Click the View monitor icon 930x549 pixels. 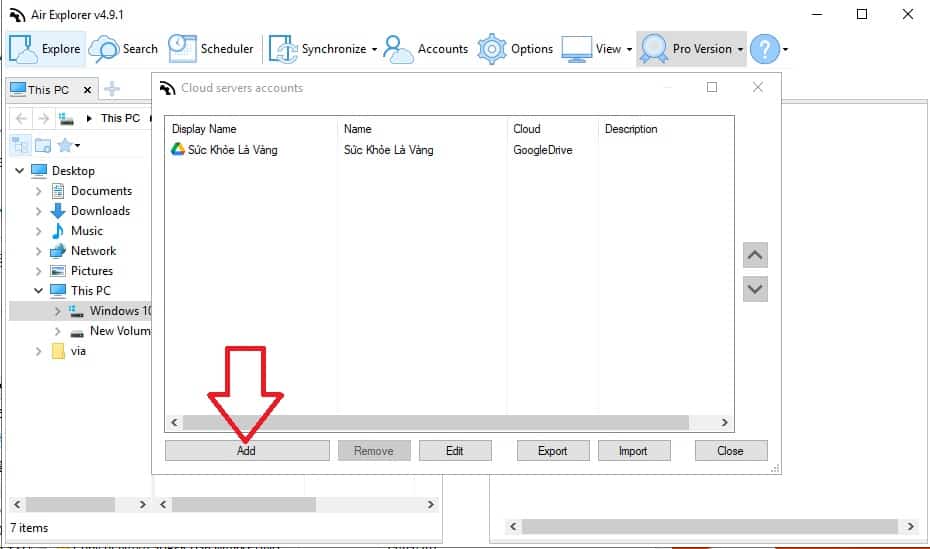(576, 49)
